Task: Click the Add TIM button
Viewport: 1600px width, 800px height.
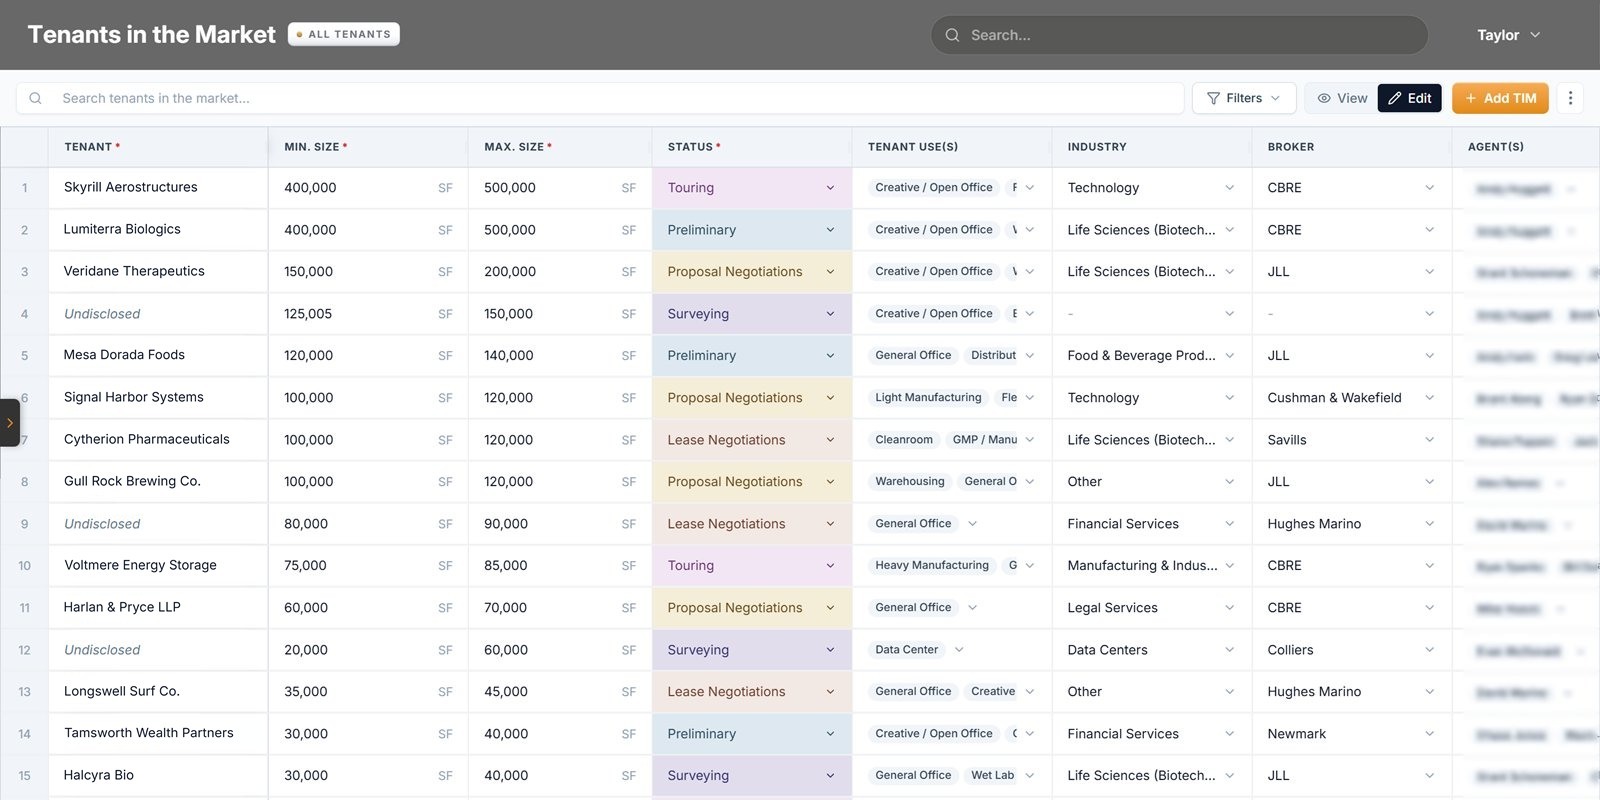Action: tap(1500, 98)
